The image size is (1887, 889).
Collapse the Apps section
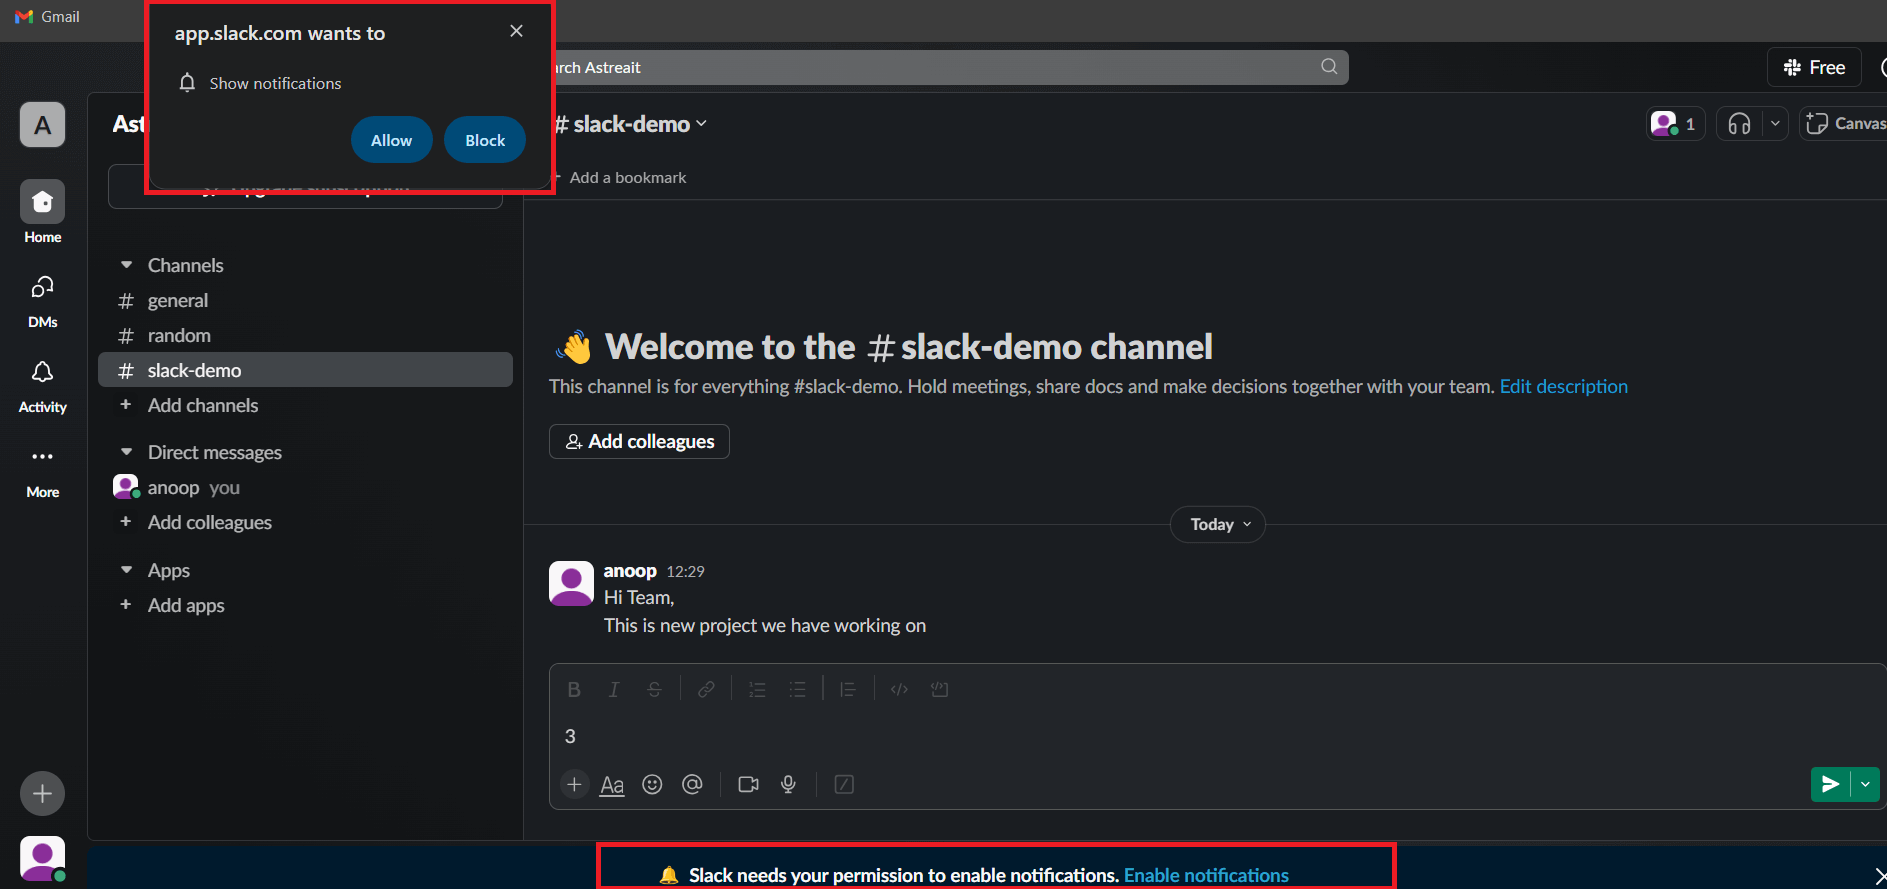(127, 570)
